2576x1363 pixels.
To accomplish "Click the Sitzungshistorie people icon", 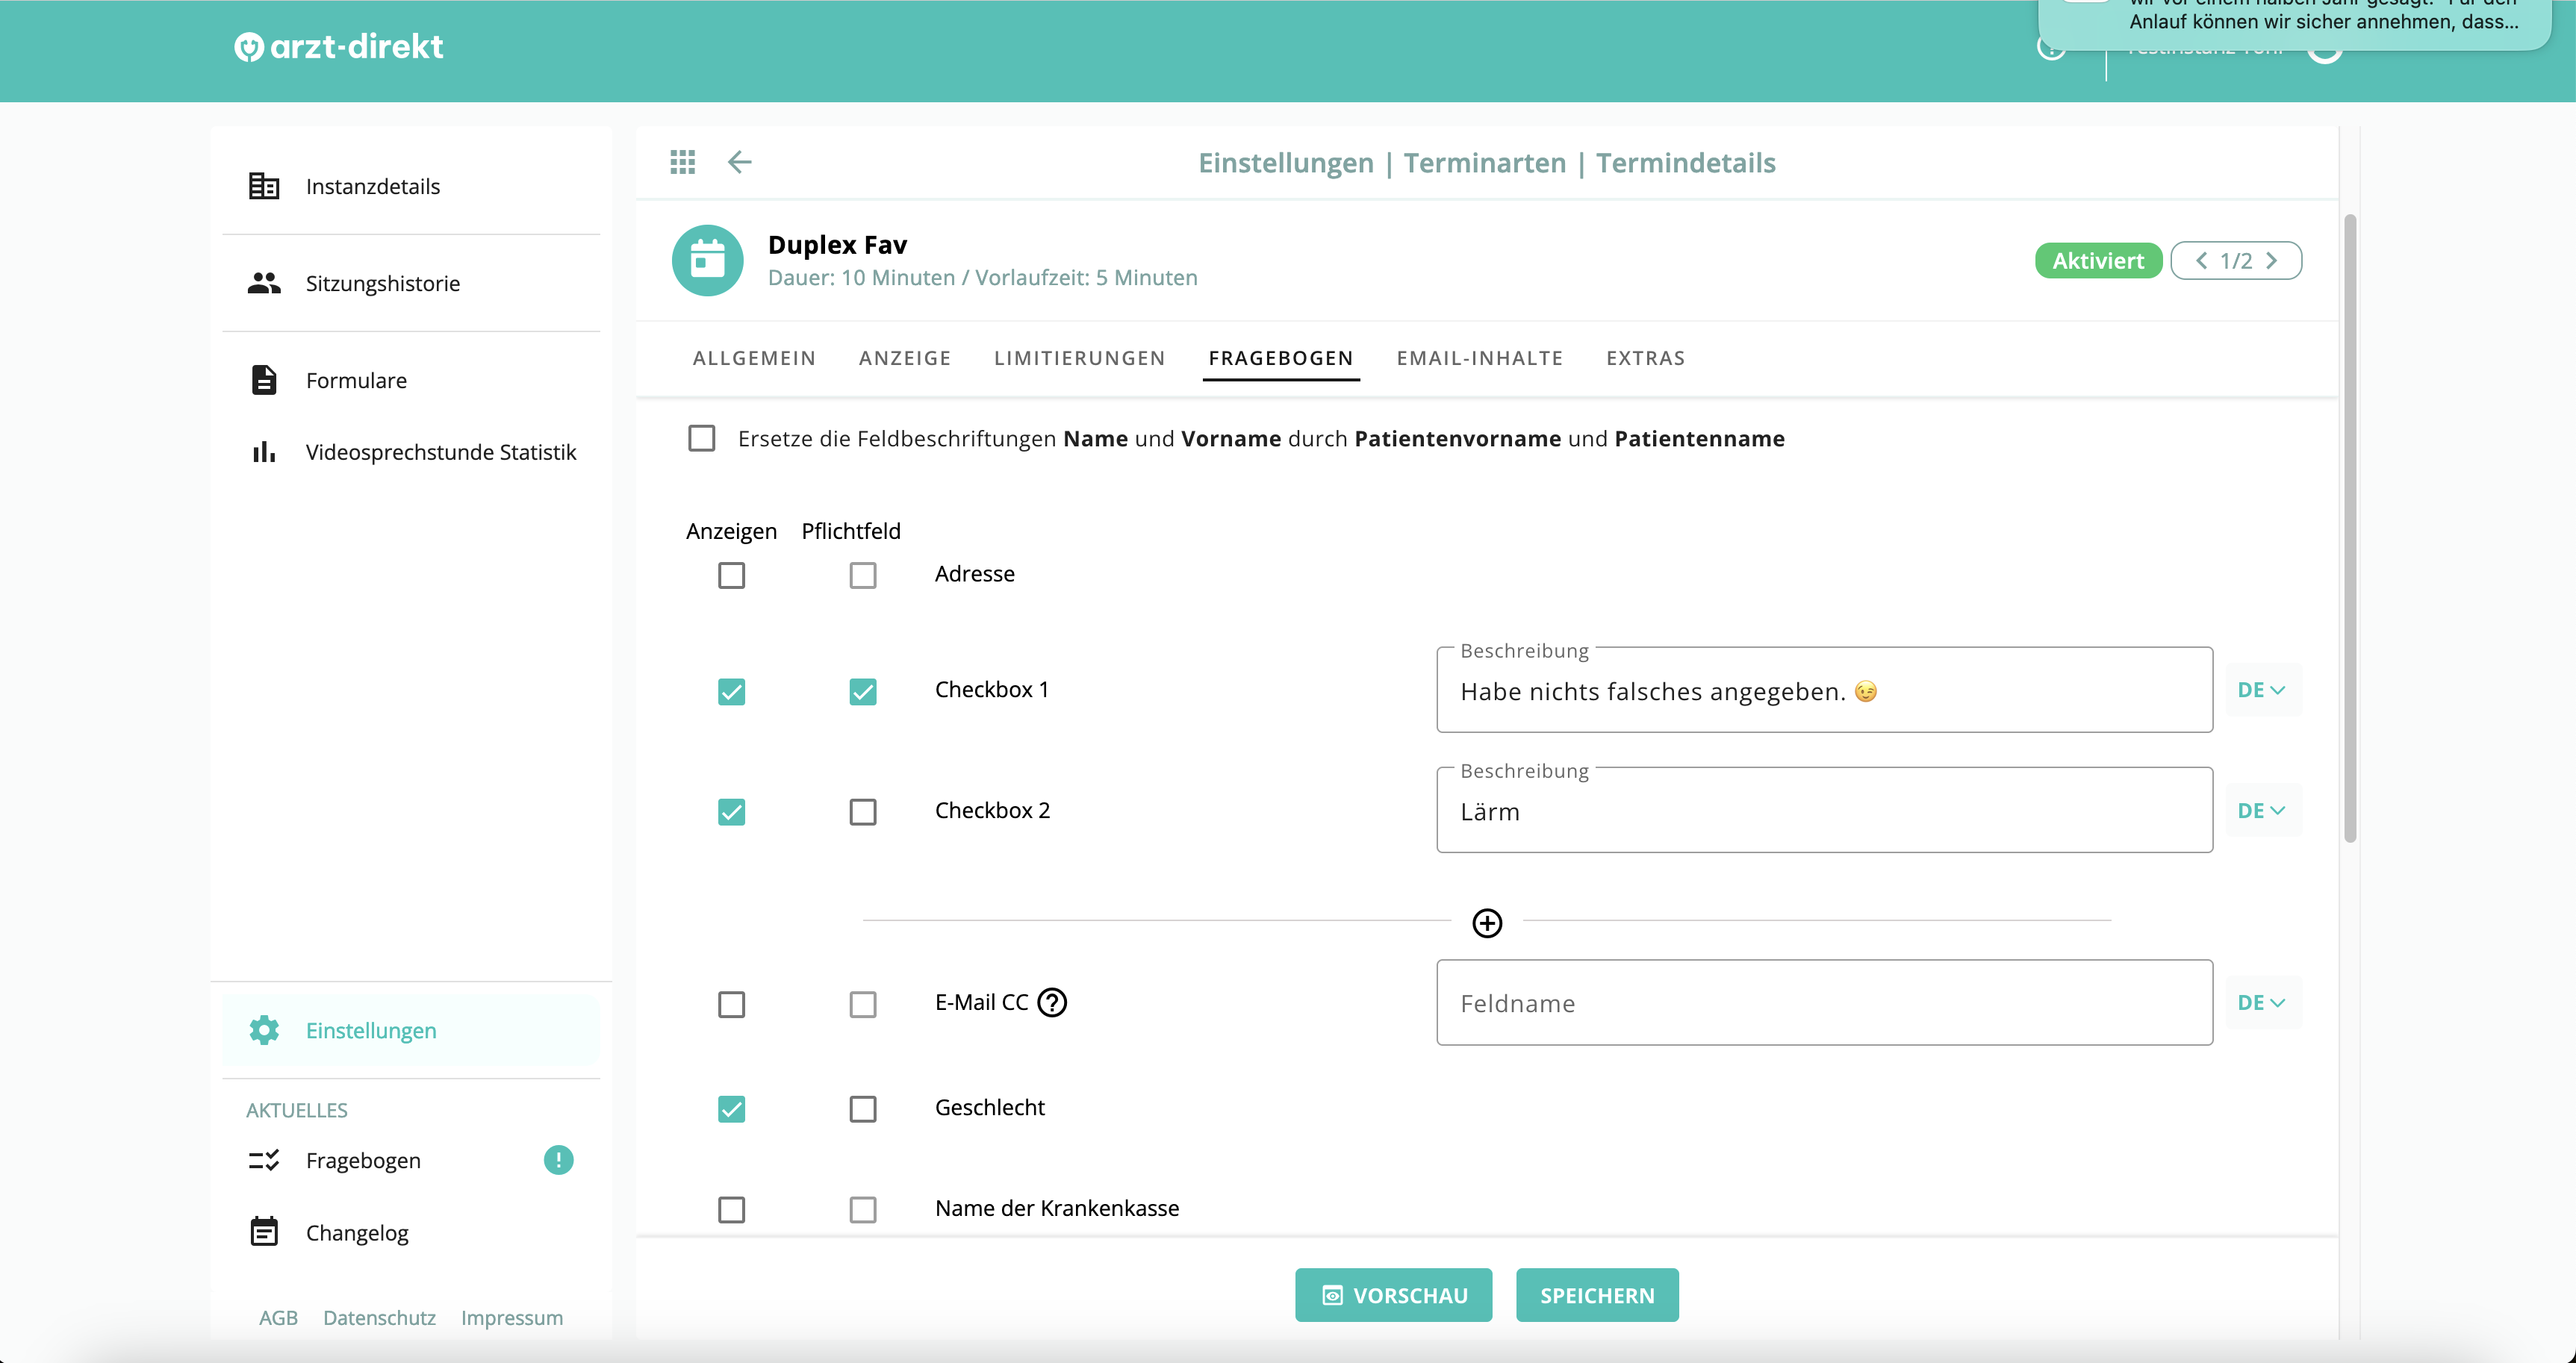I will (x=264, y=283).
